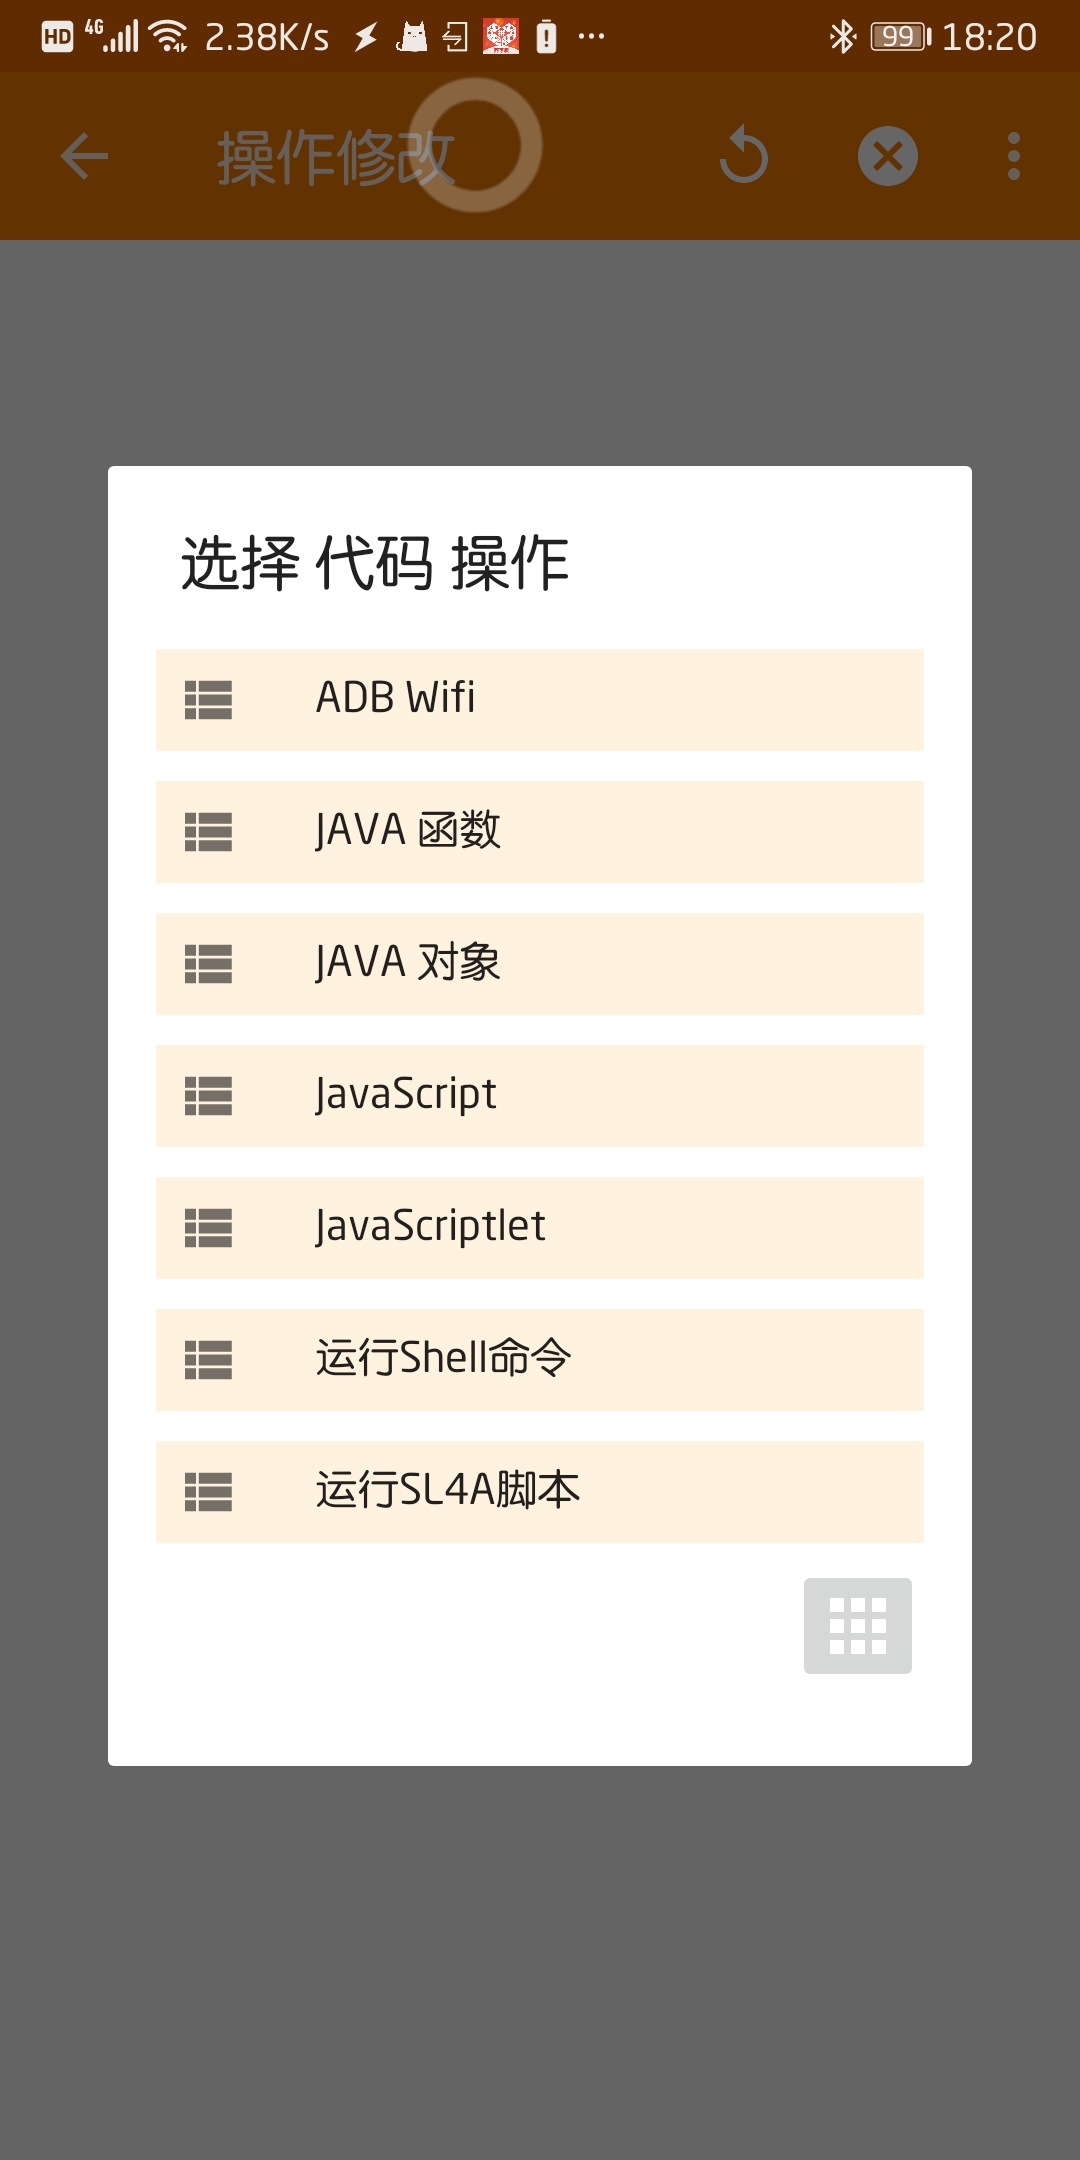Image resolution: width=1080 pixels, height=2160 pixels.
Task: Tap the 操作修改 toolbar title
Action: 336,158
